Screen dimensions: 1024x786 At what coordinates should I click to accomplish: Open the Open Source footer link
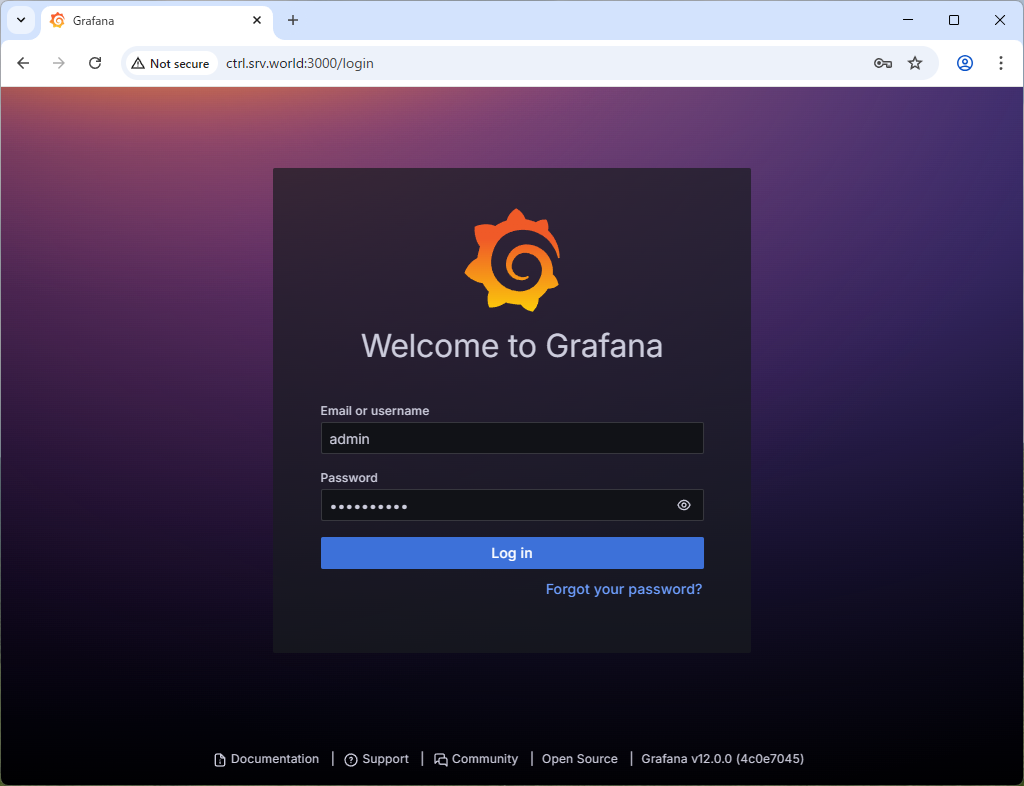coord(580,759)
